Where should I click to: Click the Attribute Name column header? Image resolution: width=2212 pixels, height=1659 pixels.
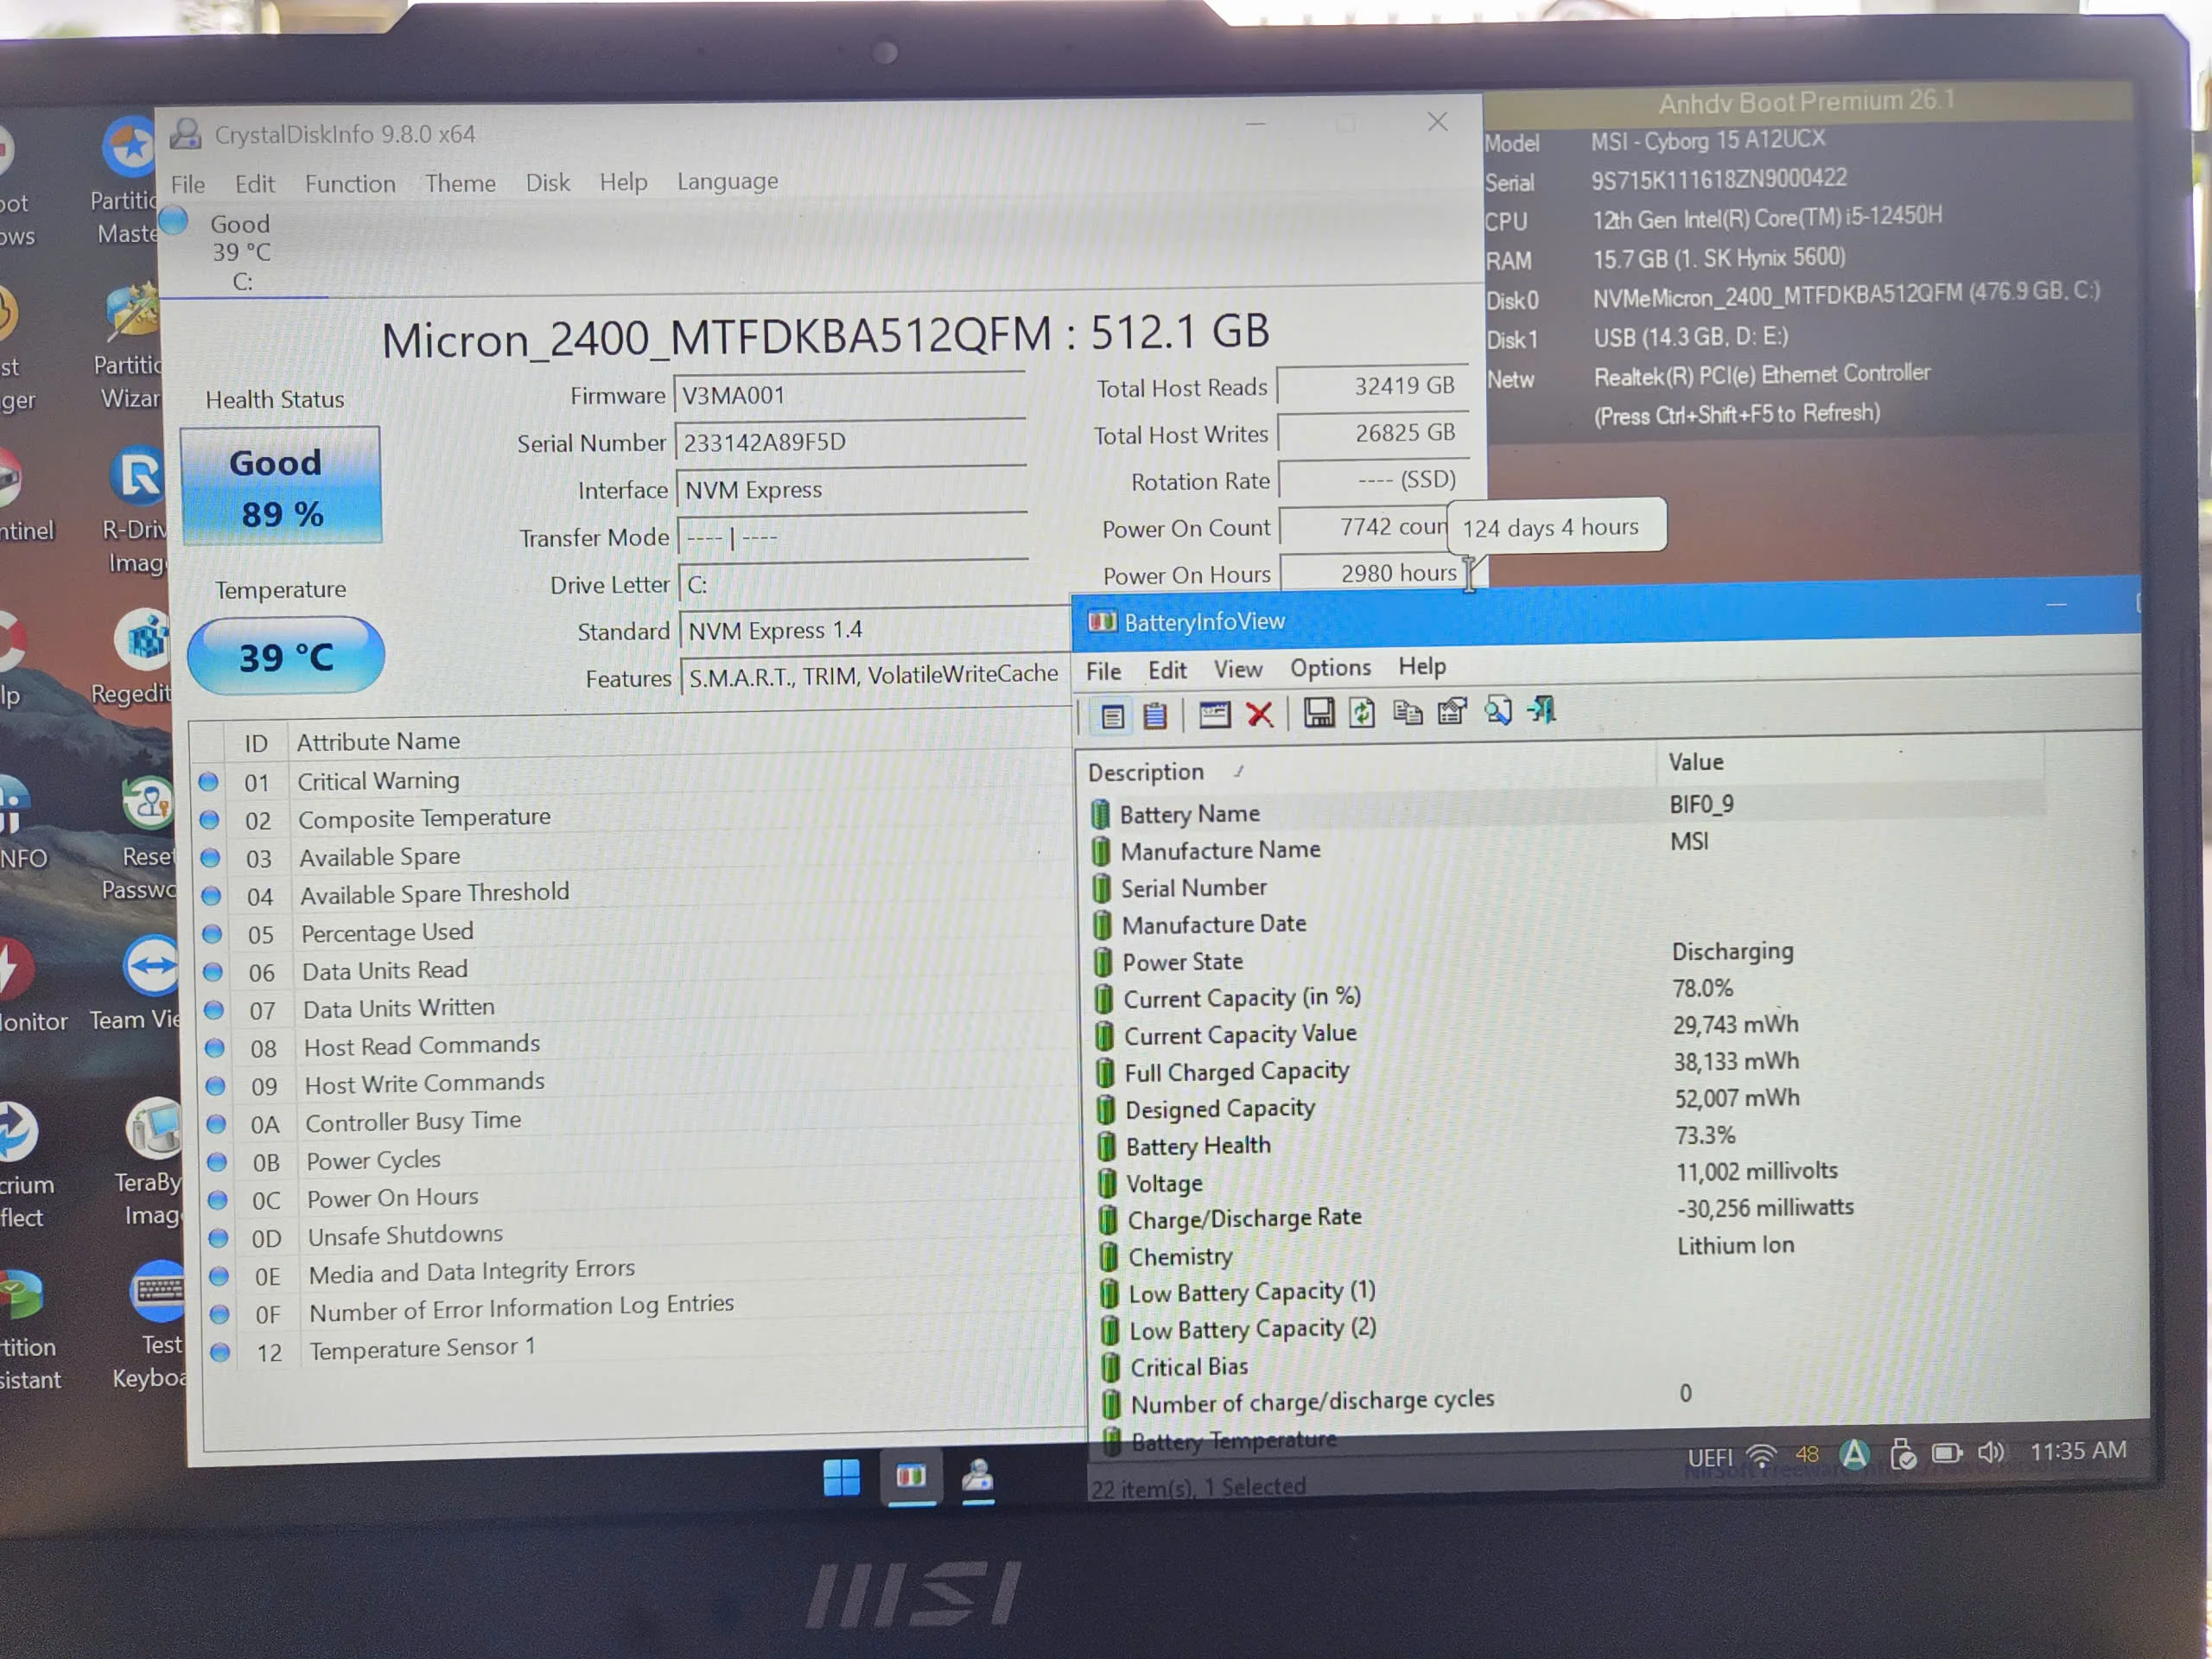(680, 740)
